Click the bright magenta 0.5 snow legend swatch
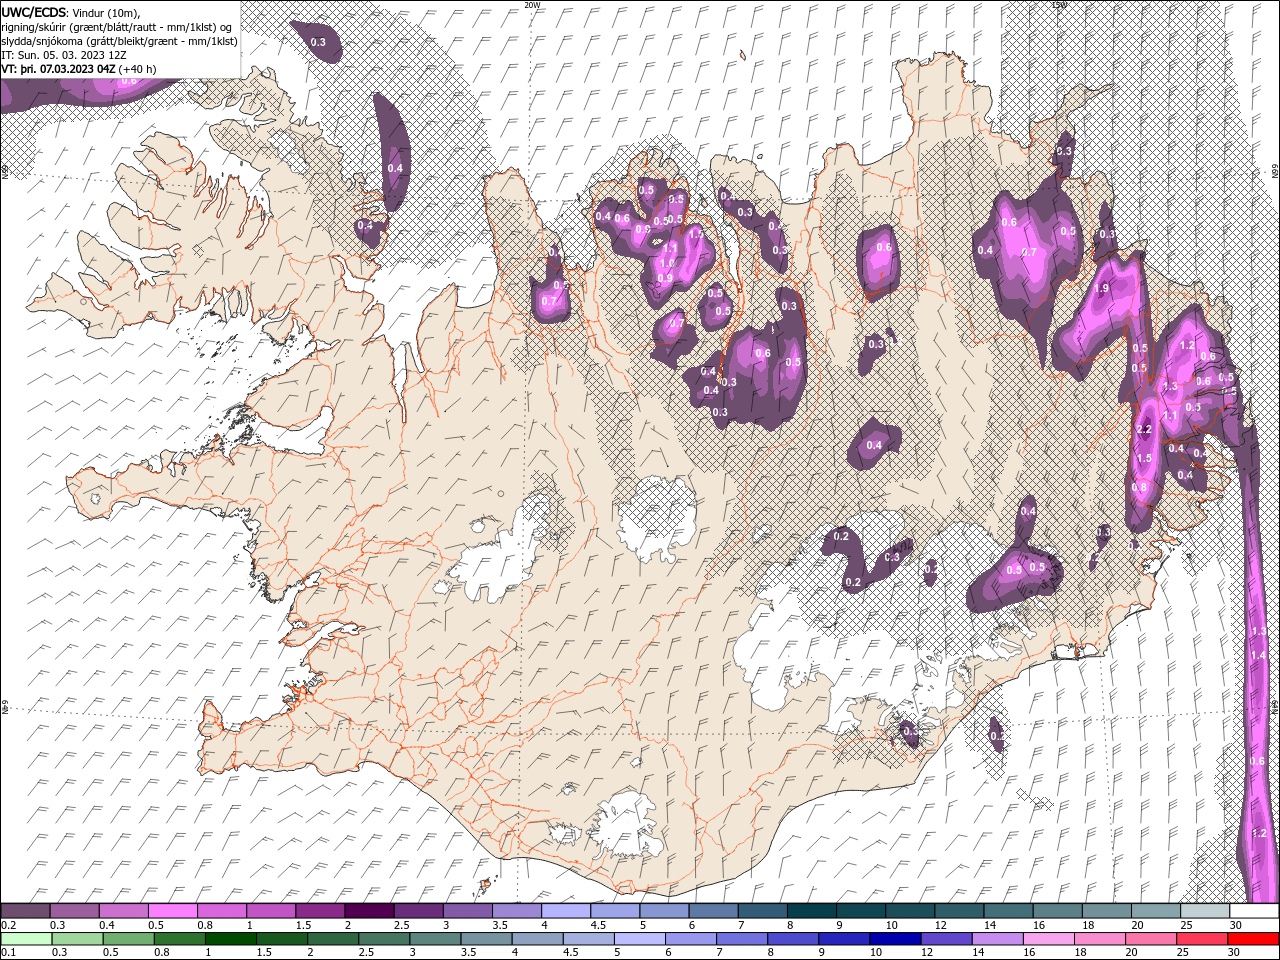The width and height of the screenshot is (1280, 960). pyautogui.click(x=172, y=911)
